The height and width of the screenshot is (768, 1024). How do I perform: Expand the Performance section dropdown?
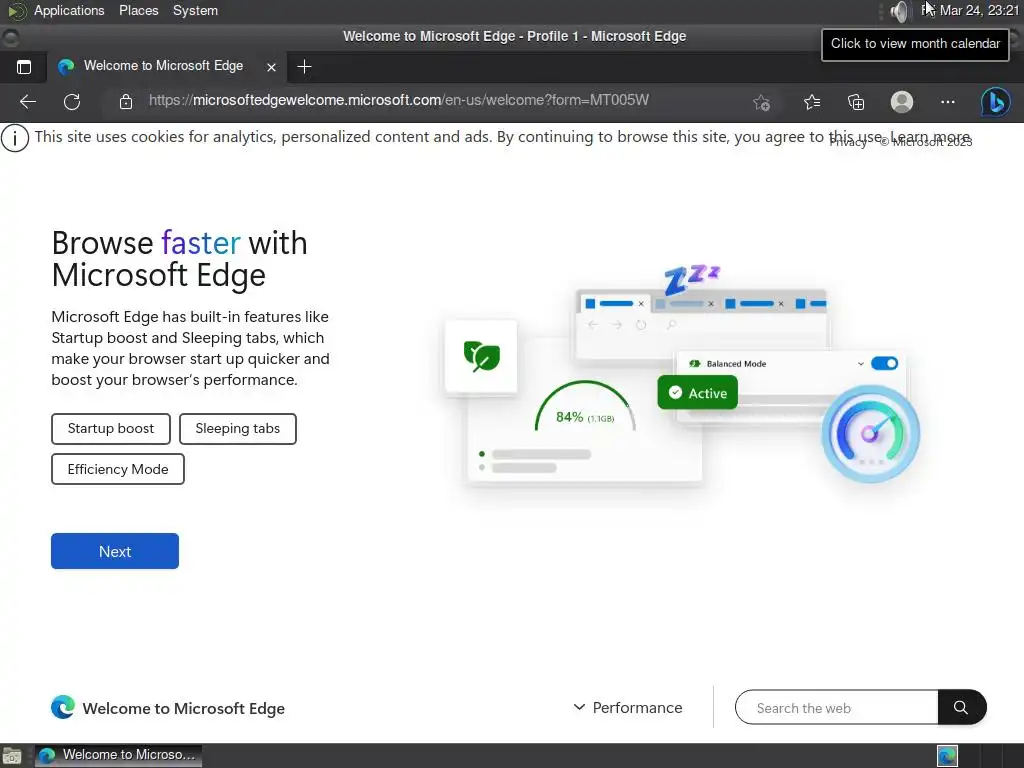628,707
